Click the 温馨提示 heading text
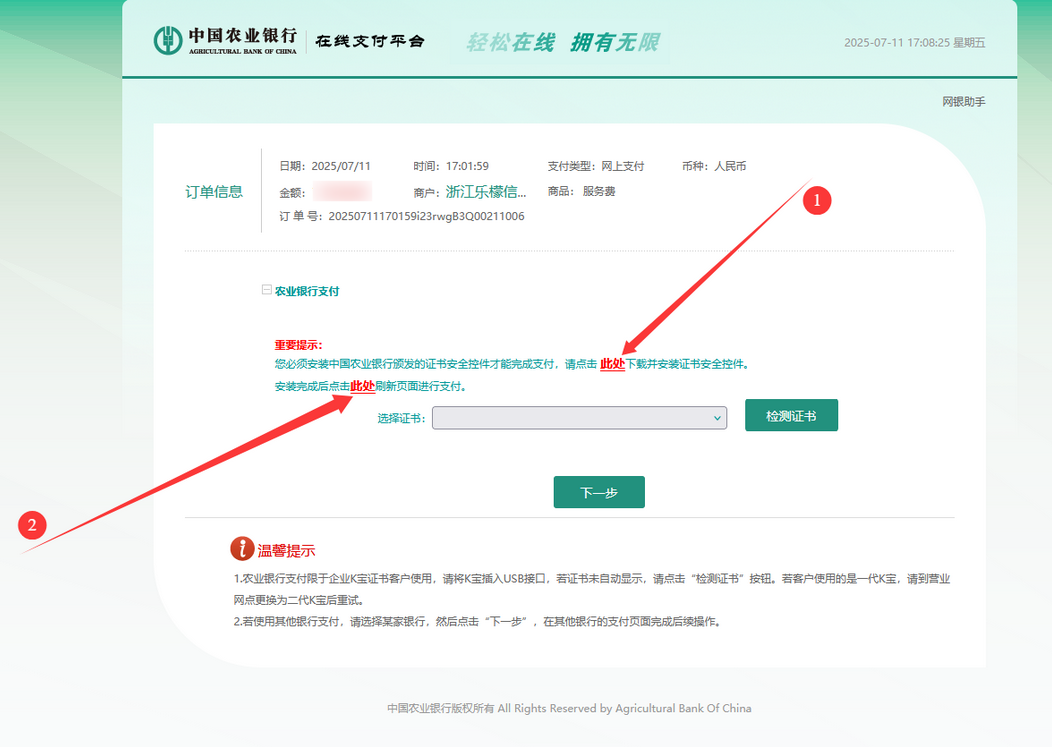Viewport: 1052px width, 747px height. point(286,551)
